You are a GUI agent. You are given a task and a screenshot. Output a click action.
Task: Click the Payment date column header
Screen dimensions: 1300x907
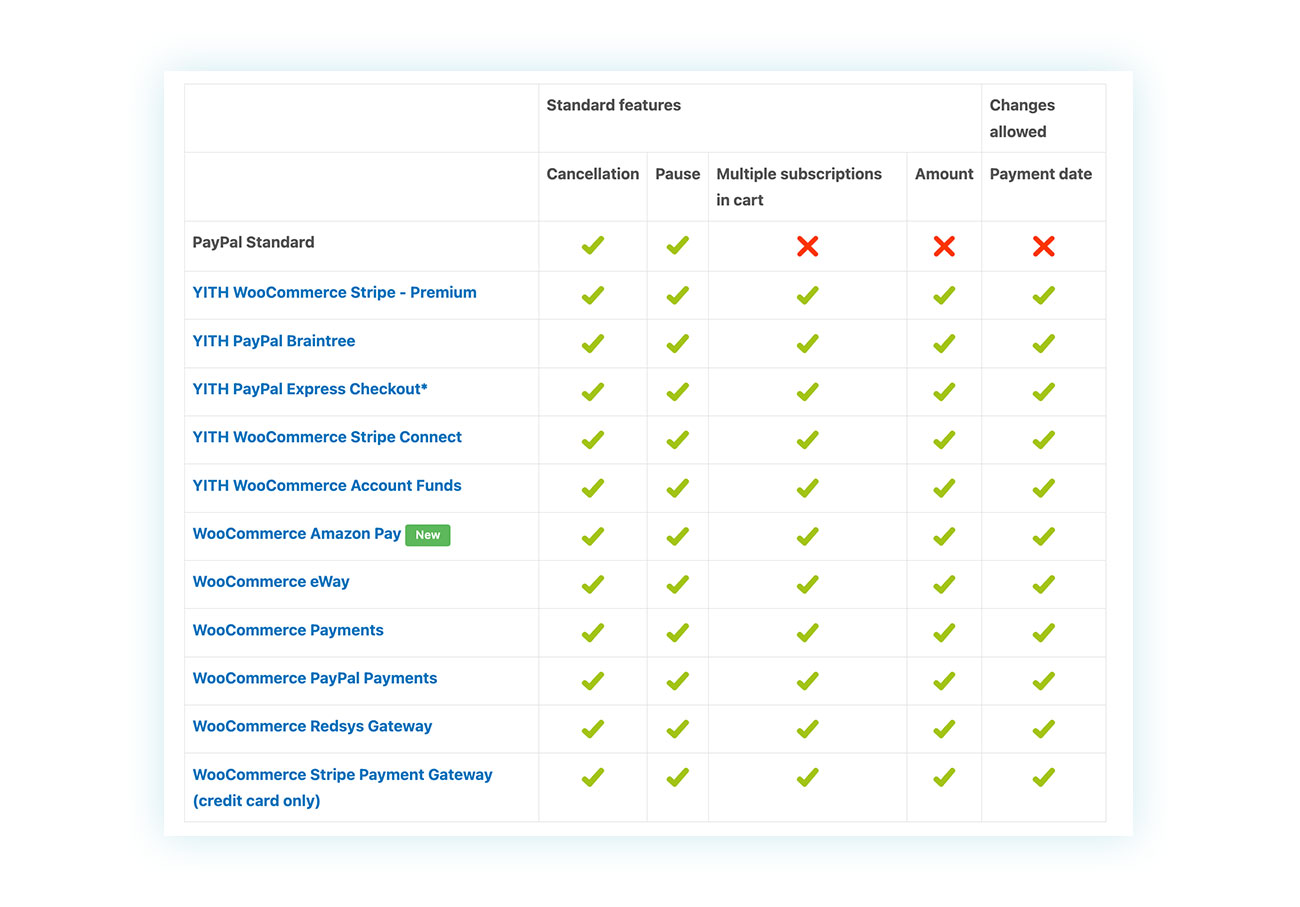pos(1041,174)
